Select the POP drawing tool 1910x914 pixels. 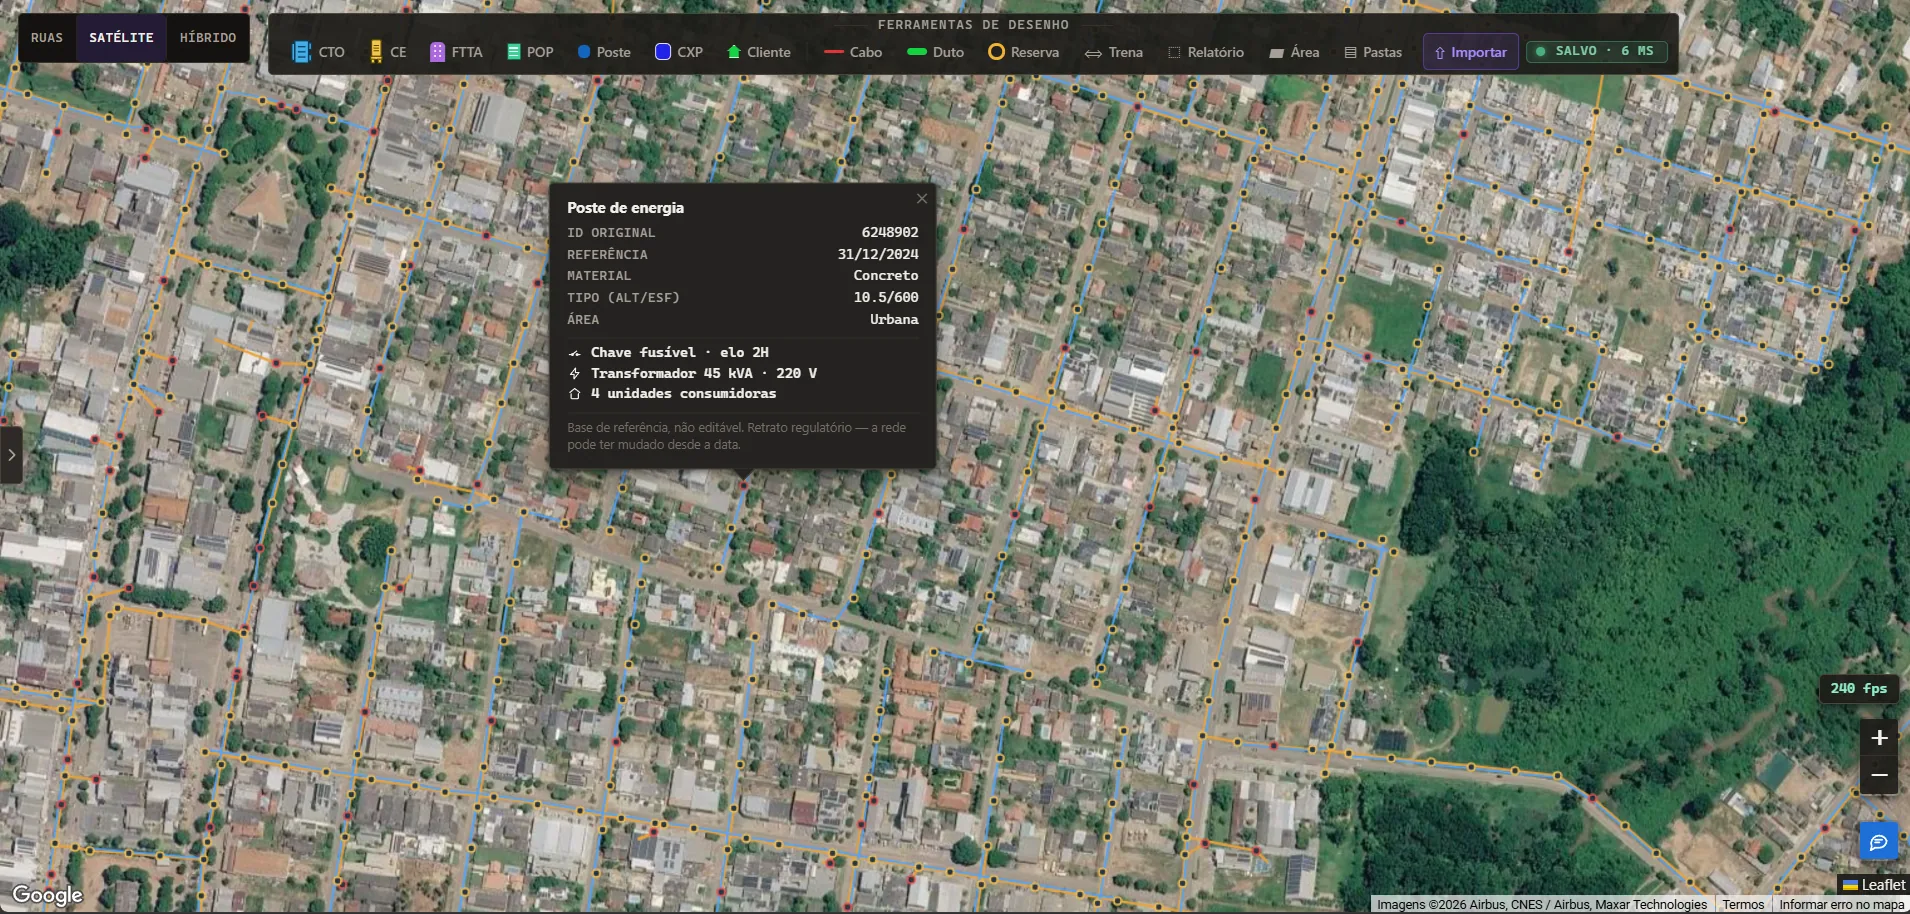click(530, 52)
